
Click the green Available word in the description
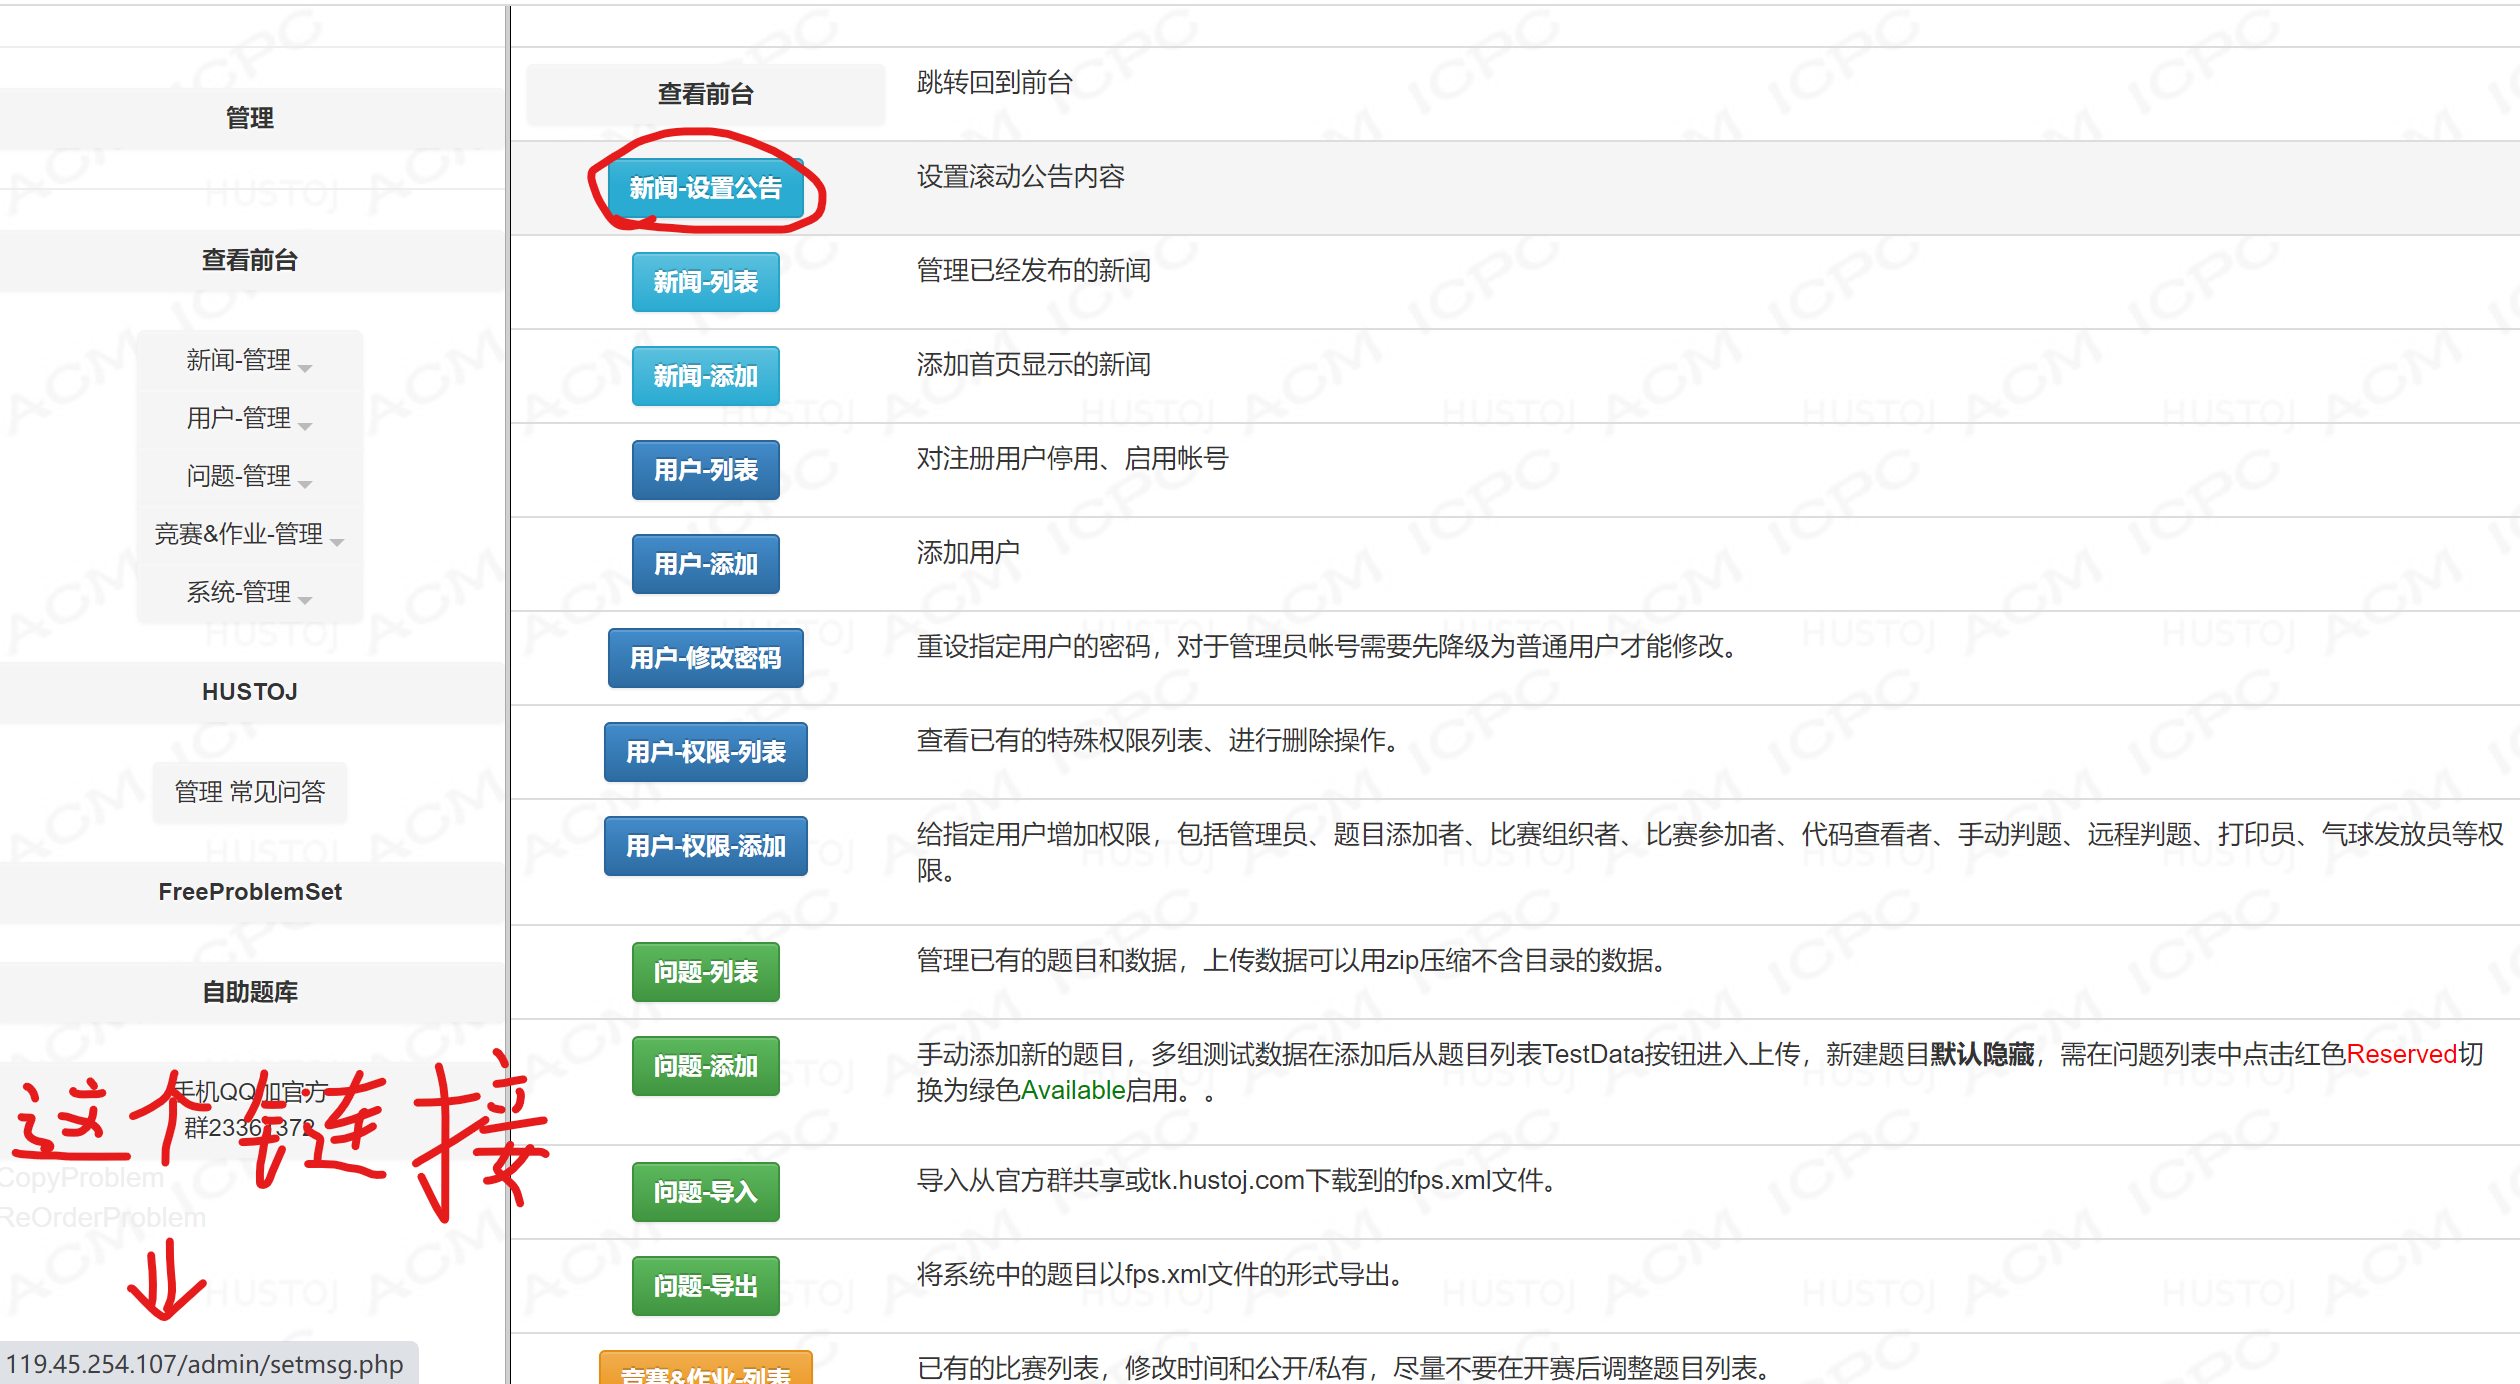tap(1073, 1090)
